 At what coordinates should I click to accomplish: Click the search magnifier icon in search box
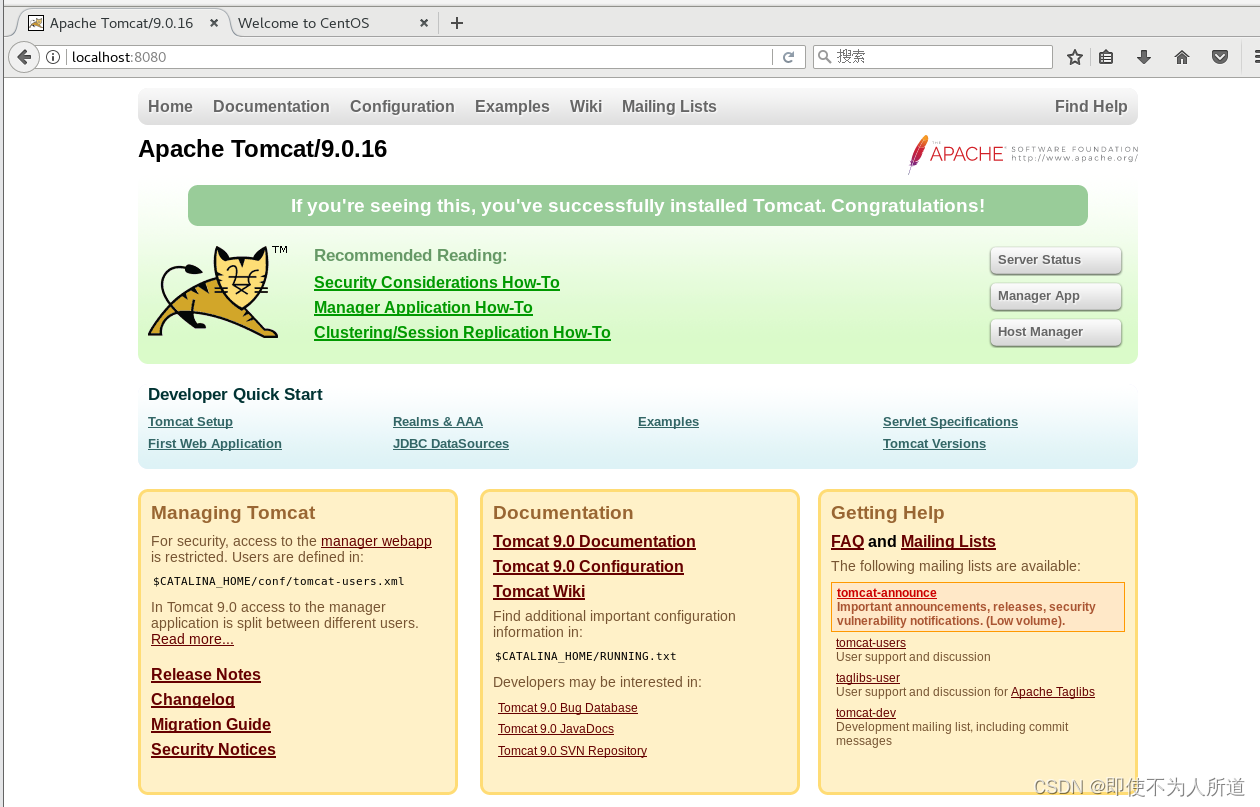click(825, 57)
